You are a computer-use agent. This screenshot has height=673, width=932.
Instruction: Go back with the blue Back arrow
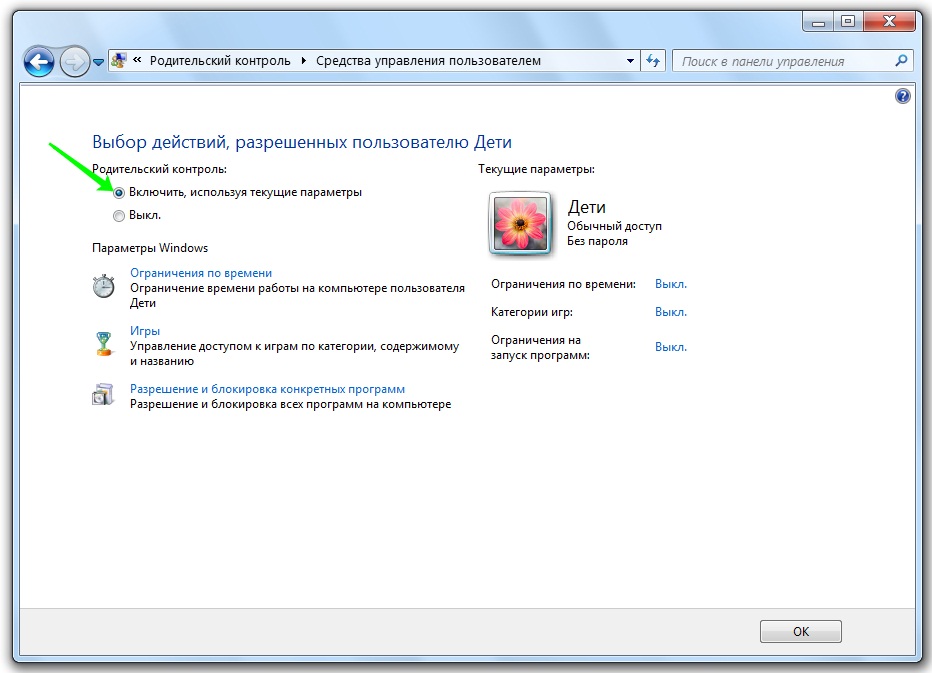(x=39, y=61)
